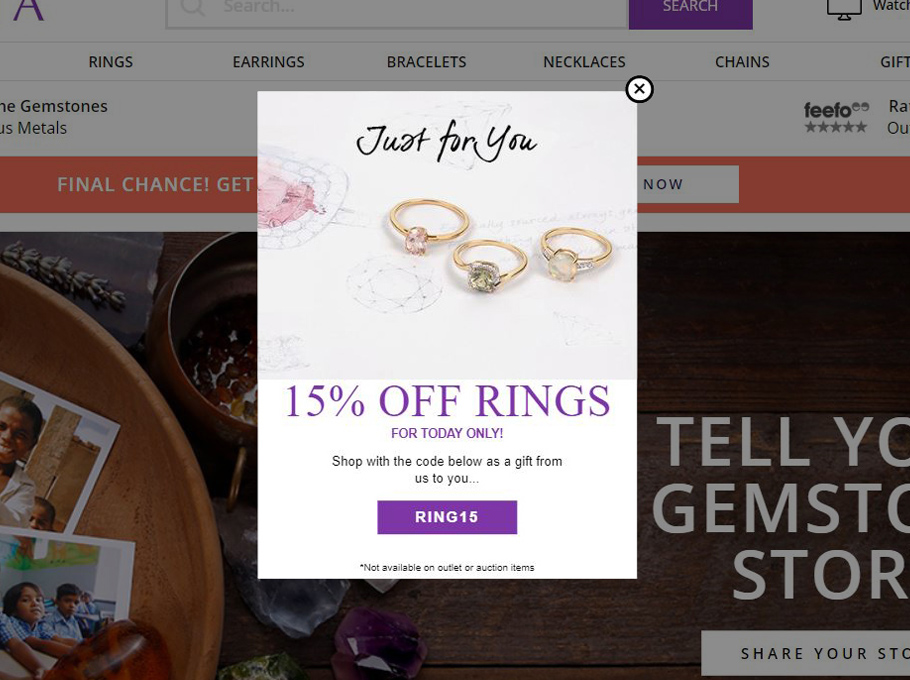Click the feefo star ratings badge

coord(836,117)
